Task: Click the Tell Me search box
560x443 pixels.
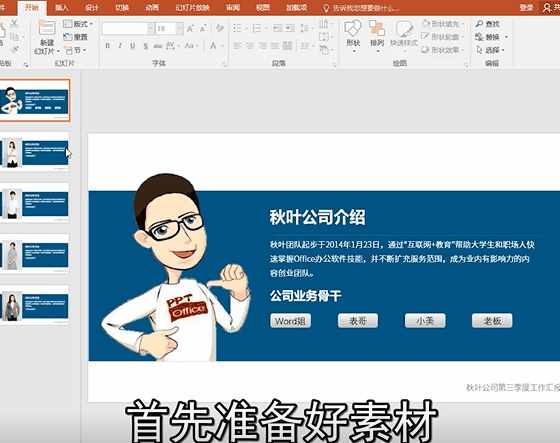Action: [361, 8]
